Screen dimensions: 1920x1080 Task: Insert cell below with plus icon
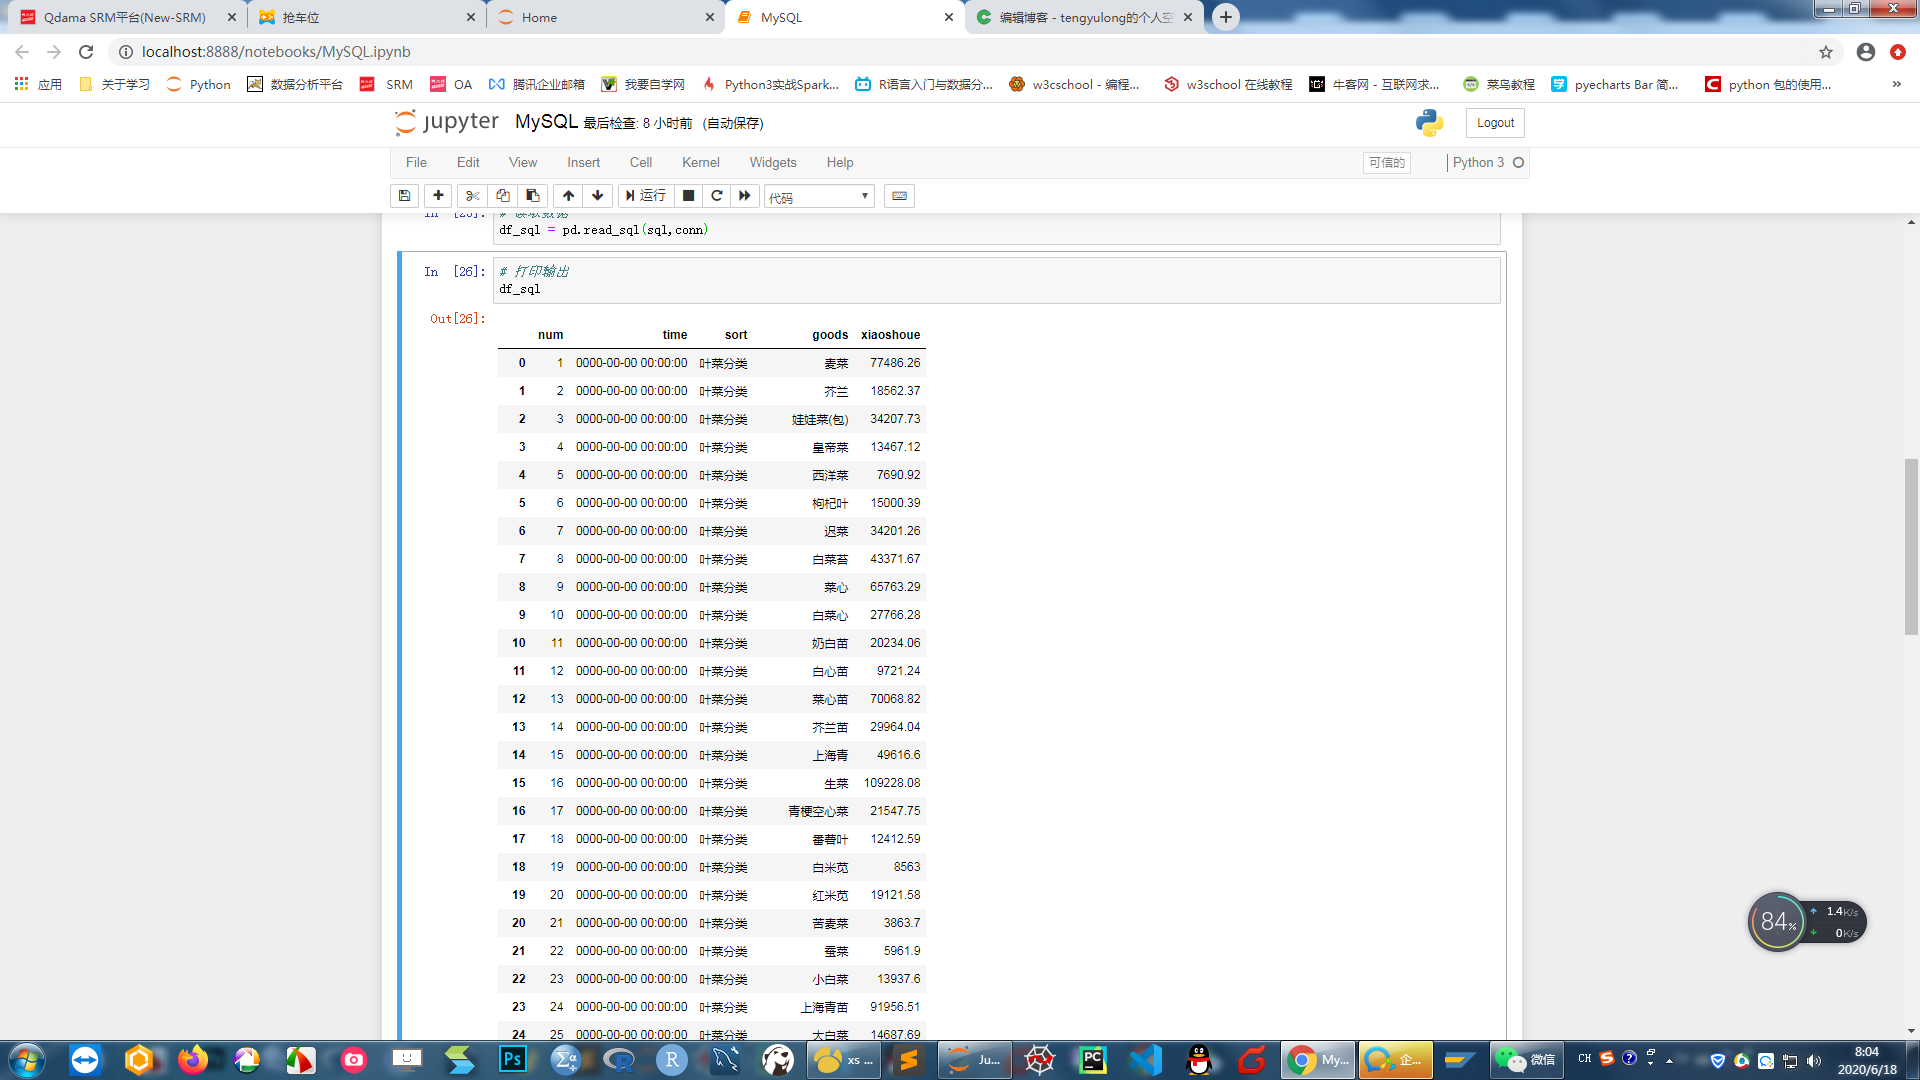tap(438, 196)
